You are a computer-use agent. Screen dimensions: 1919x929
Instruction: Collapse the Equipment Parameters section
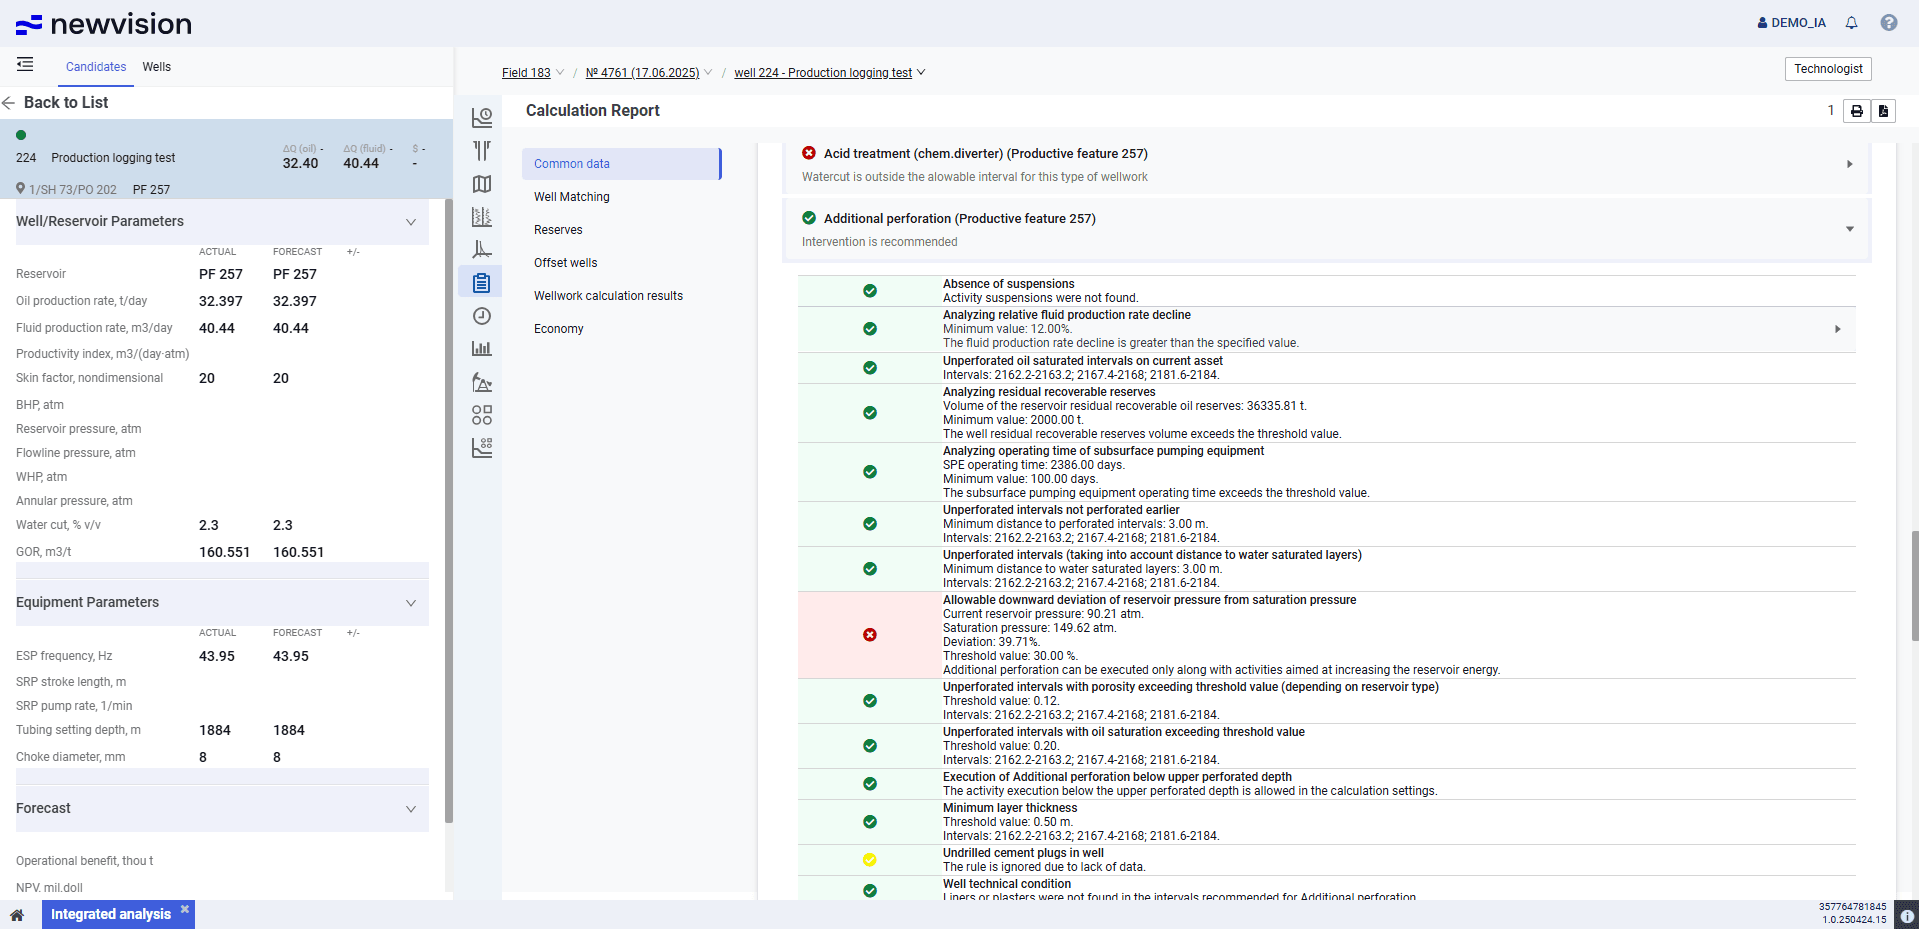(x=410, y=603)
